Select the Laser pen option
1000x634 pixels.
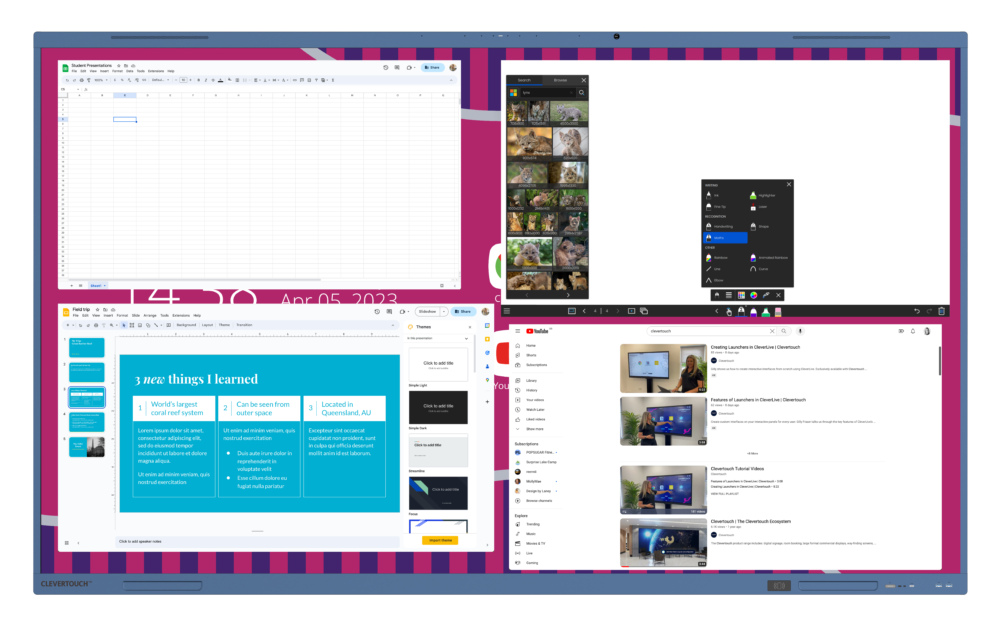pos(758,207)
